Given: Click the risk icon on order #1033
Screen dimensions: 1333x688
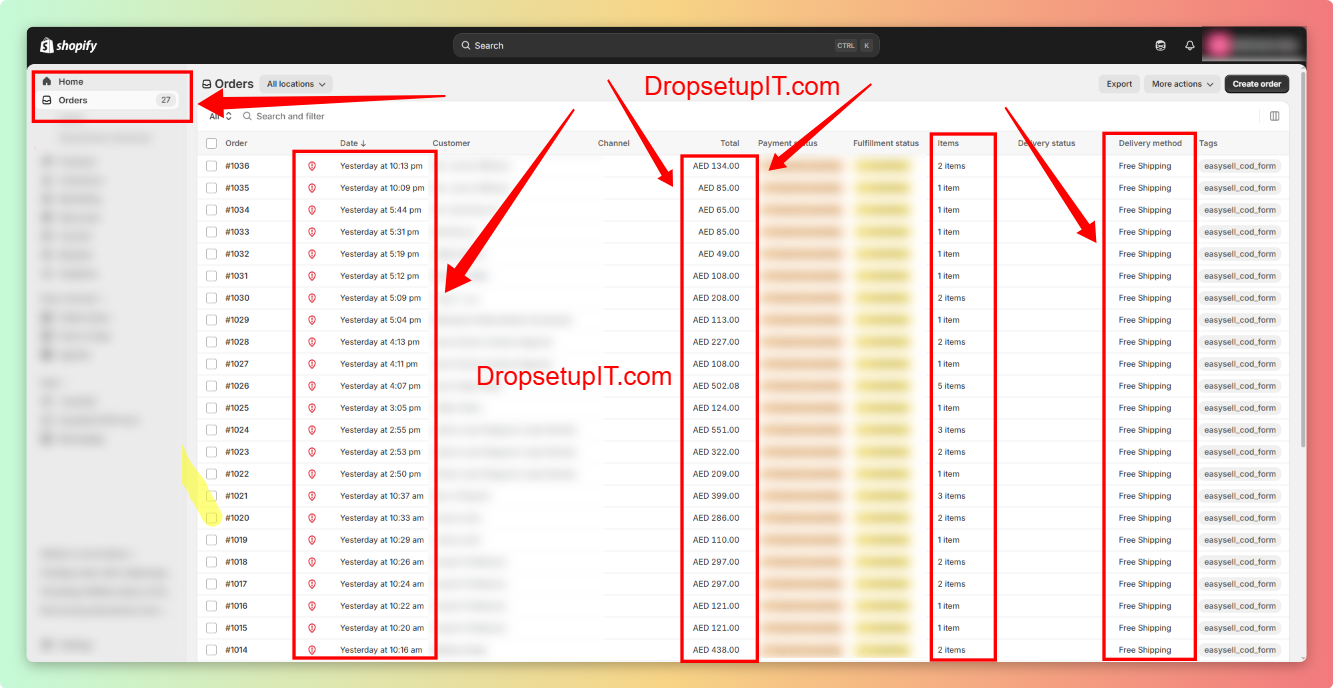Looking at the screenshot, I should pyautogui.click(x=312, y=232).
